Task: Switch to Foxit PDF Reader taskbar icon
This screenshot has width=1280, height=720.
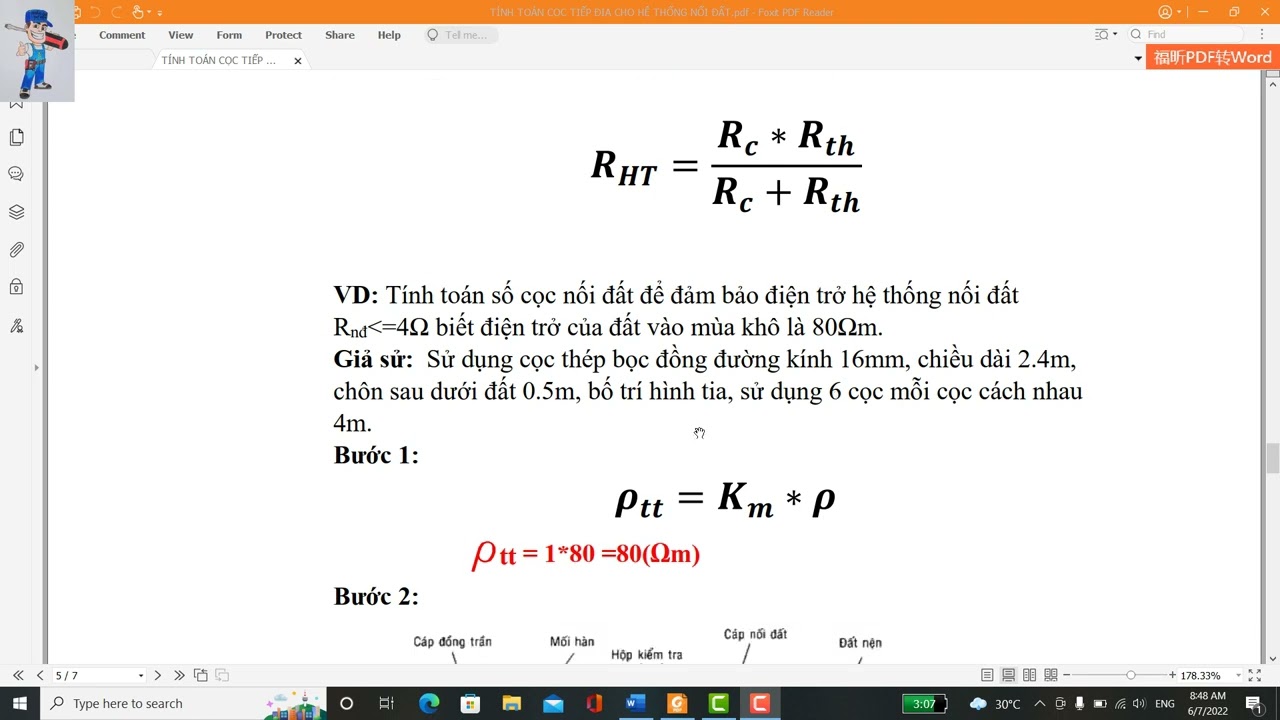Action: coord(677,704)
